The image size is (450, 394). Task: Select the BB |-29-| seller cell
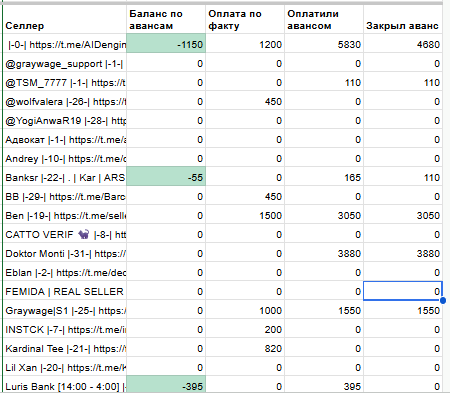point(65,195)
